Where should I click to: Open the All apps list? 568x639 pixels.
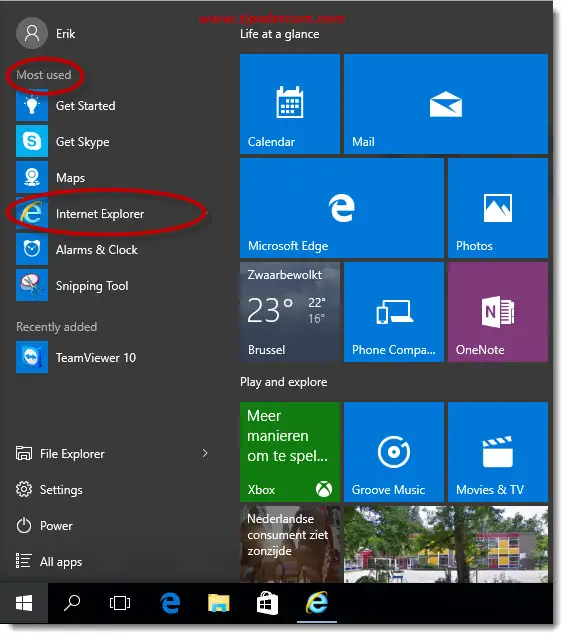pos(49,562)
